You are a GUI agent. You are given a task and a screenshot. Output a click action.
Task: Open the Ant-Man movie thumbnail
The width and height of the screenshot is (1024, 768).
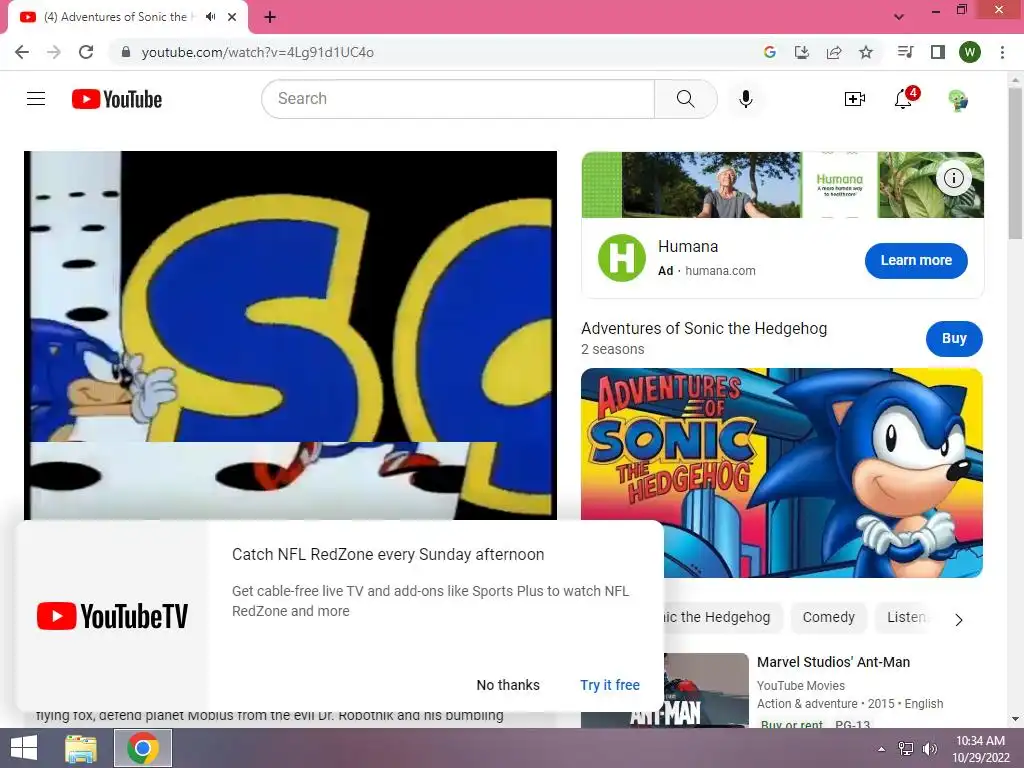tap(706, 690)
